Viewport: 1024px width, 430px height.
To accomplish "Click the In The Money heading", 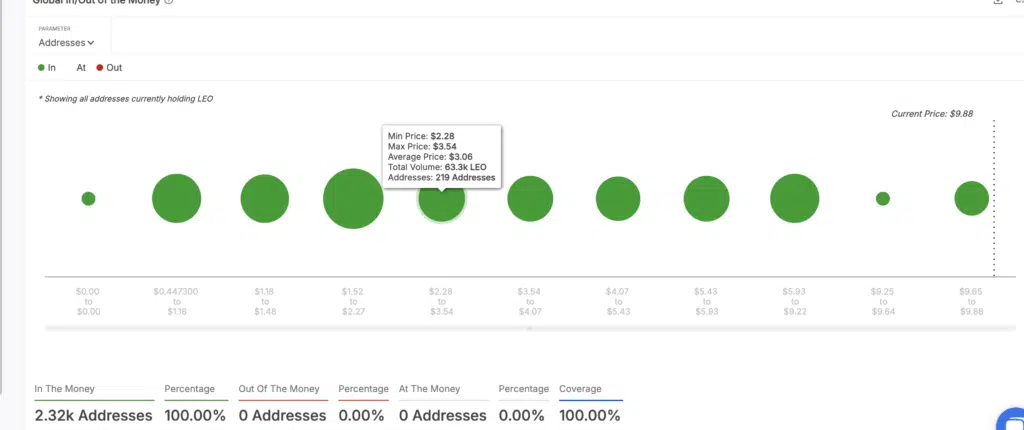I will pyautogui.click(x=65, y=389).
